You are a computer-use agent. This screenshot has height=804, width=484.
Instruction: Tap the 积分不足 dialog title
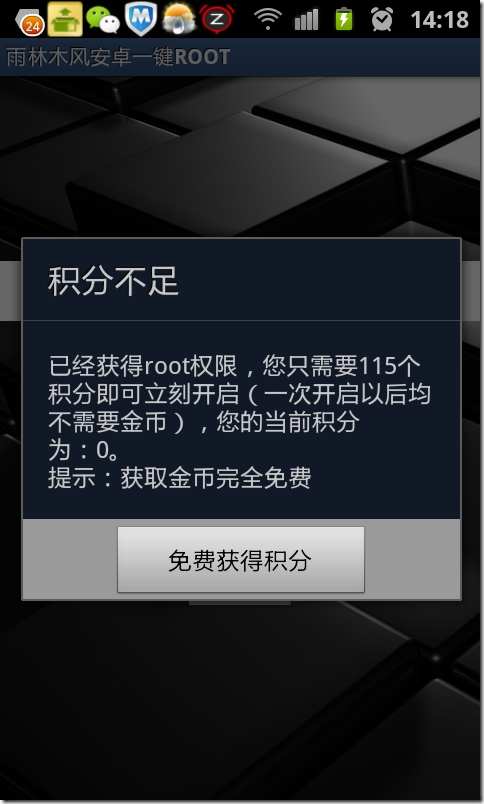click(x=113, y=282)
